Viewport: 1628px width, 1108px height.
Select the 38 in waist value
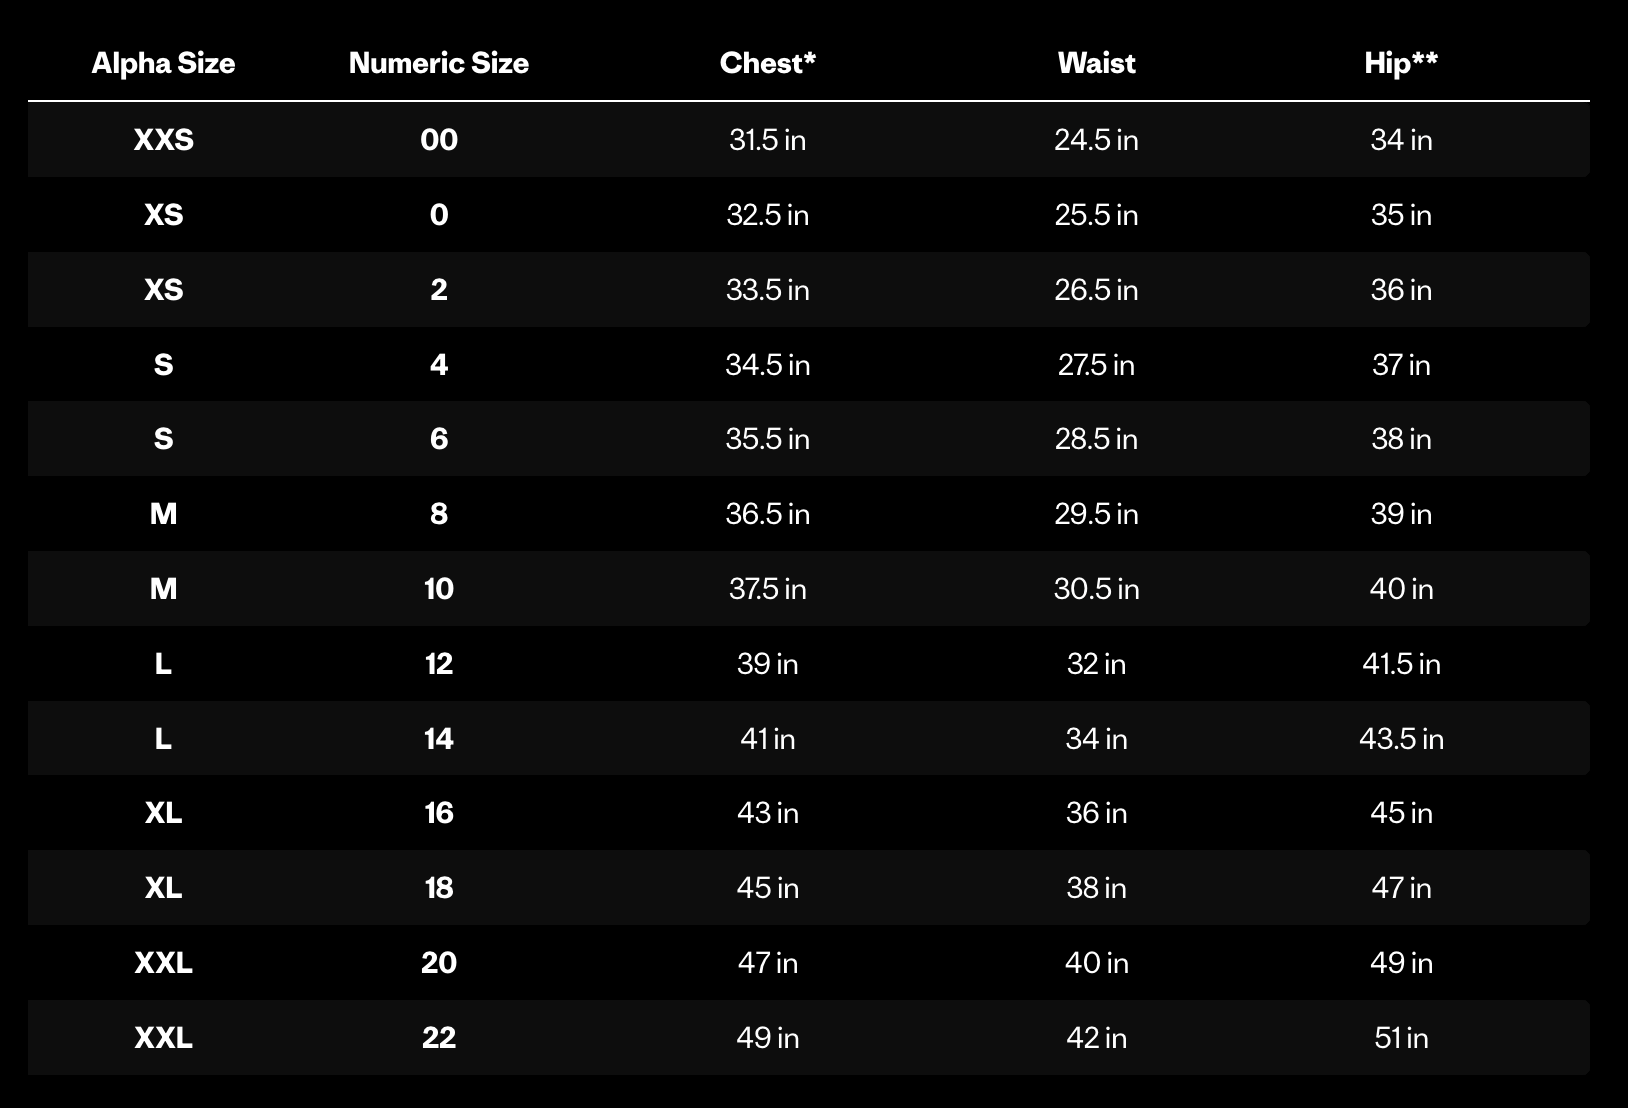click(x=1096, y=888)
